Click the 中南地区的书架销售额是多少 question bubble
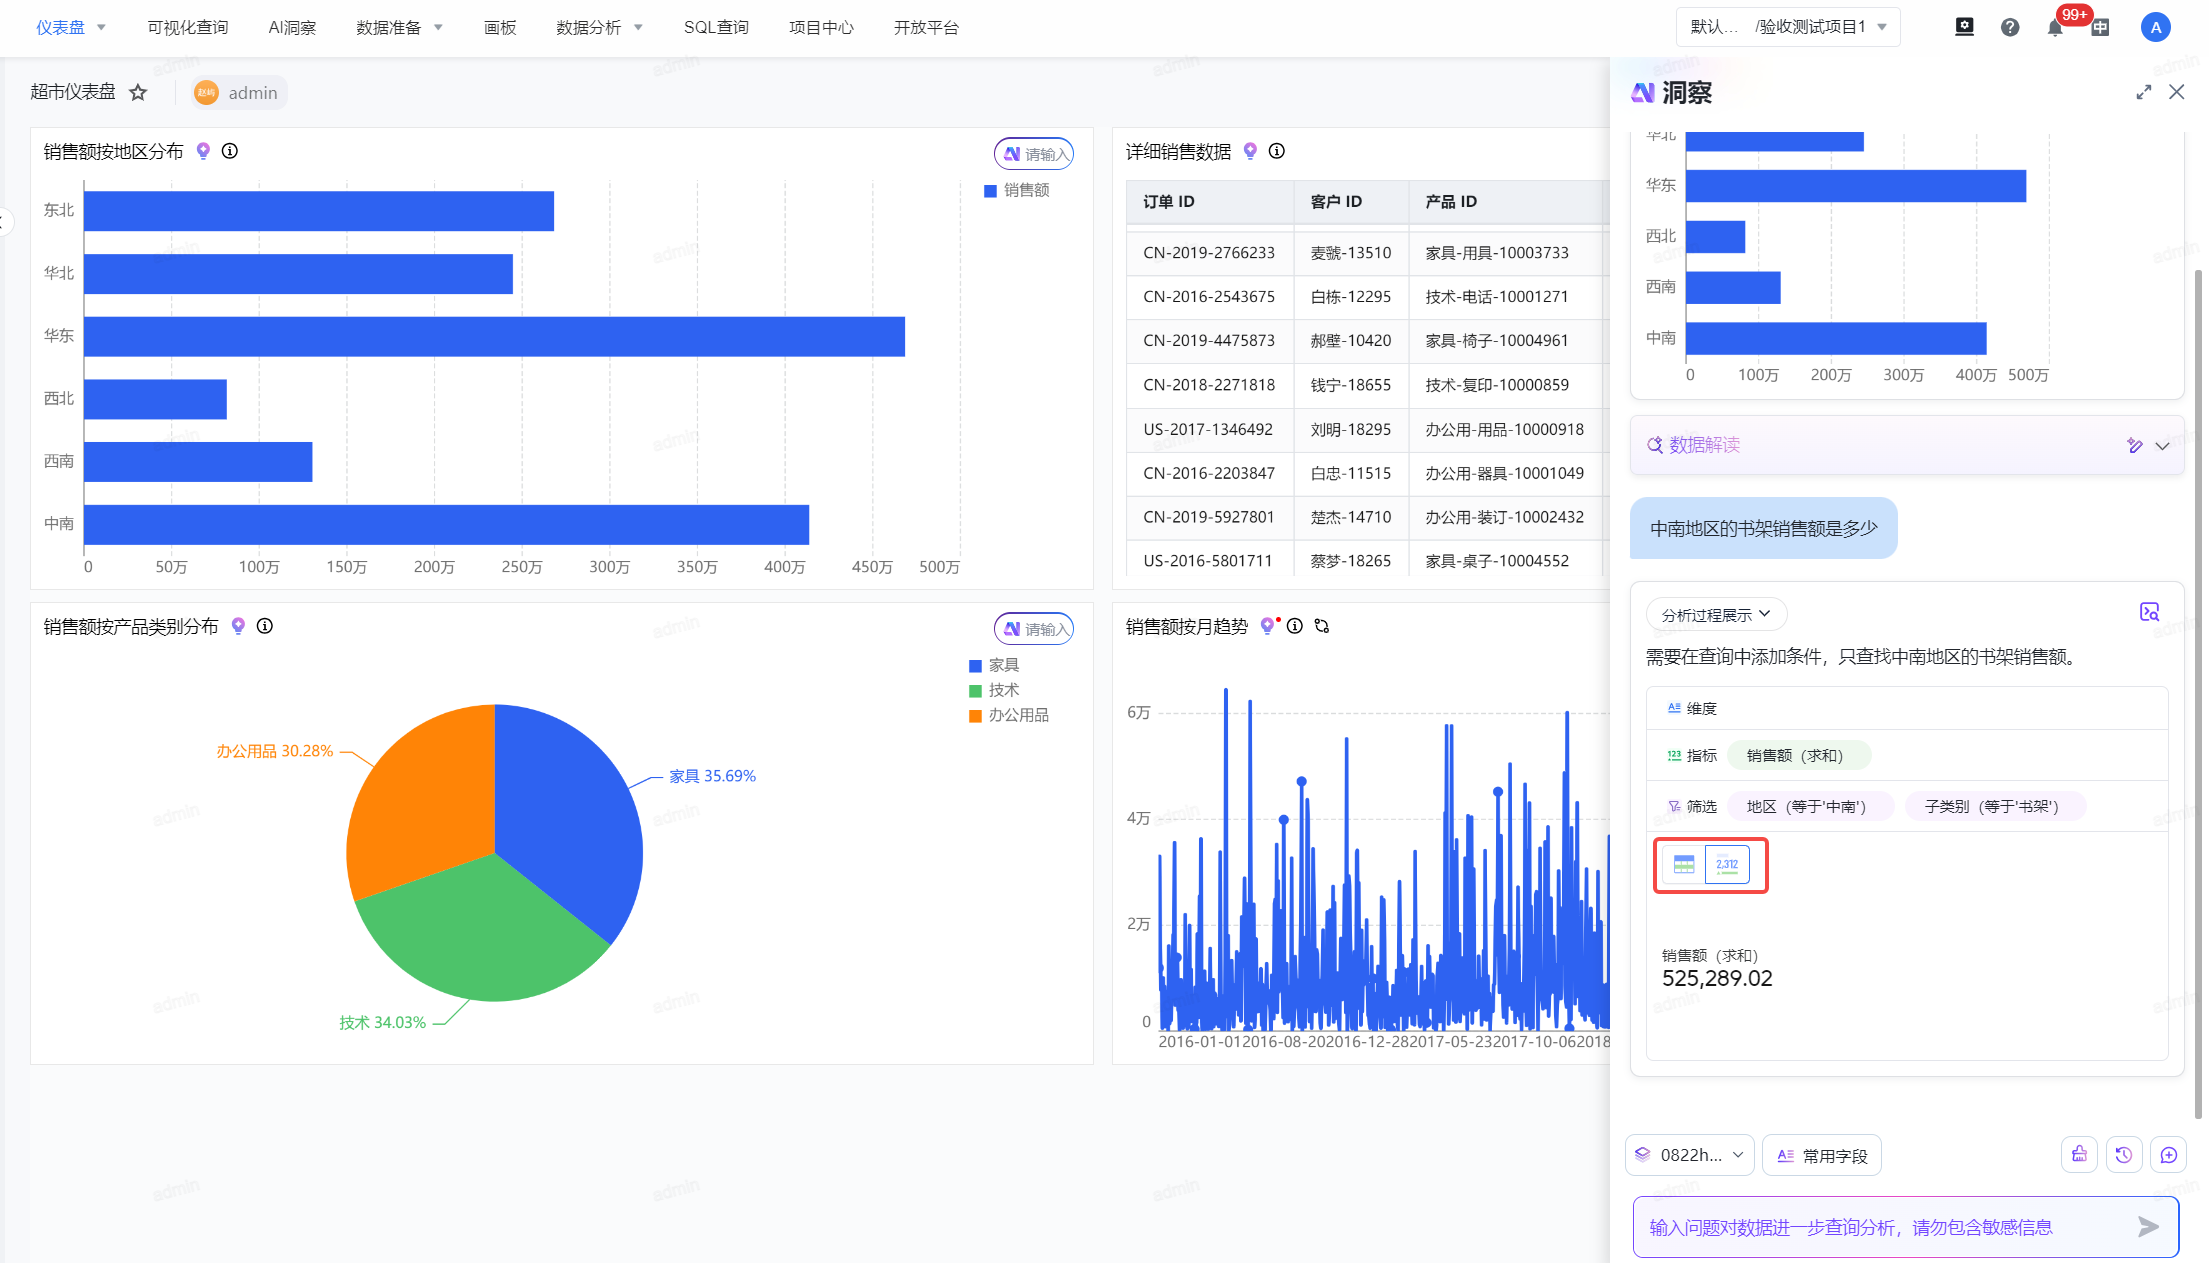Image resolution: width=2209 pixels, height=1263 pixels. (1764, 528)
